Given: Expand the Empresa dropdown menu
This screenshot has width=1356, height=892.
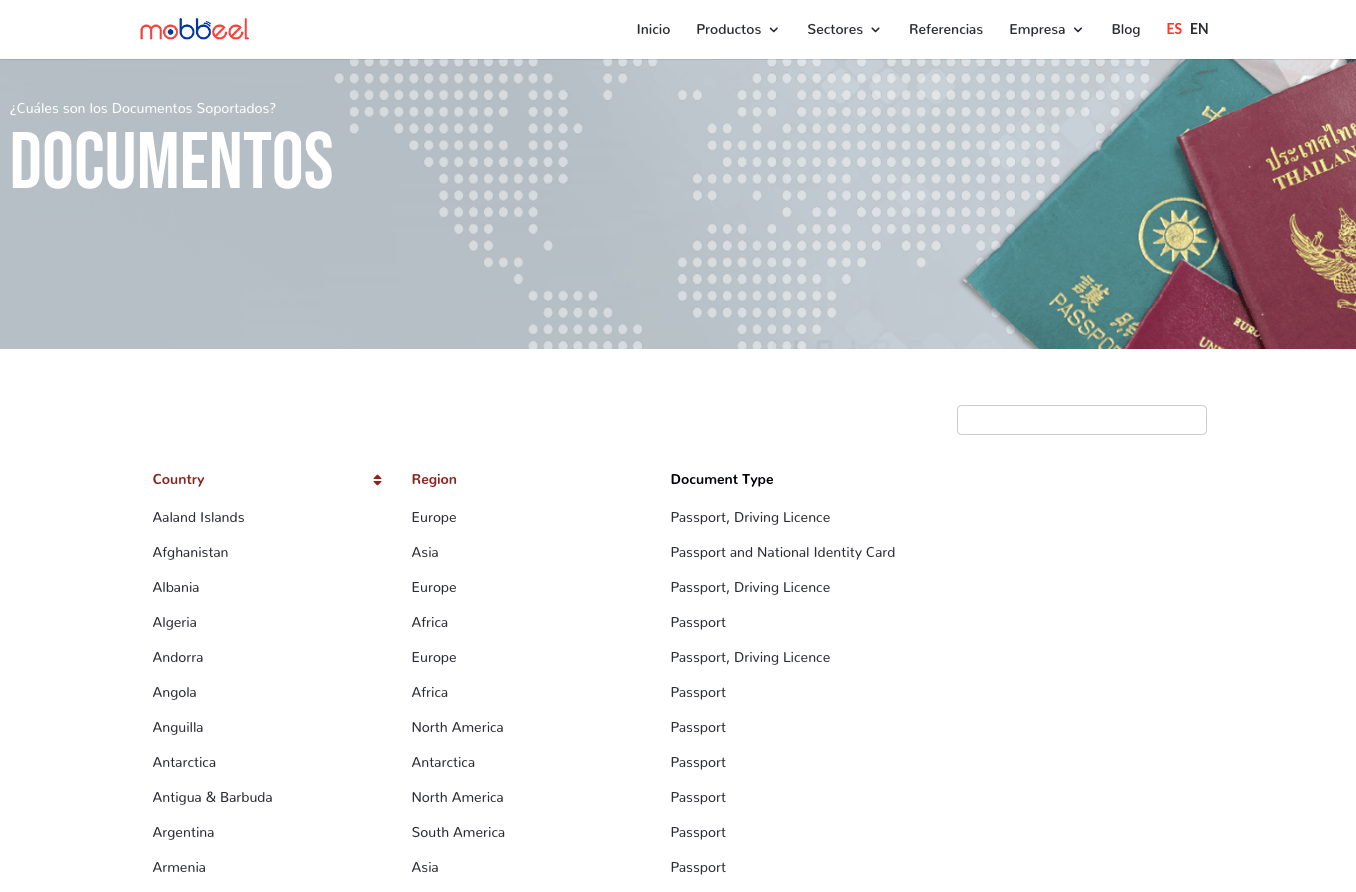Looking at the screenshot, I should tap(1045, 30).
